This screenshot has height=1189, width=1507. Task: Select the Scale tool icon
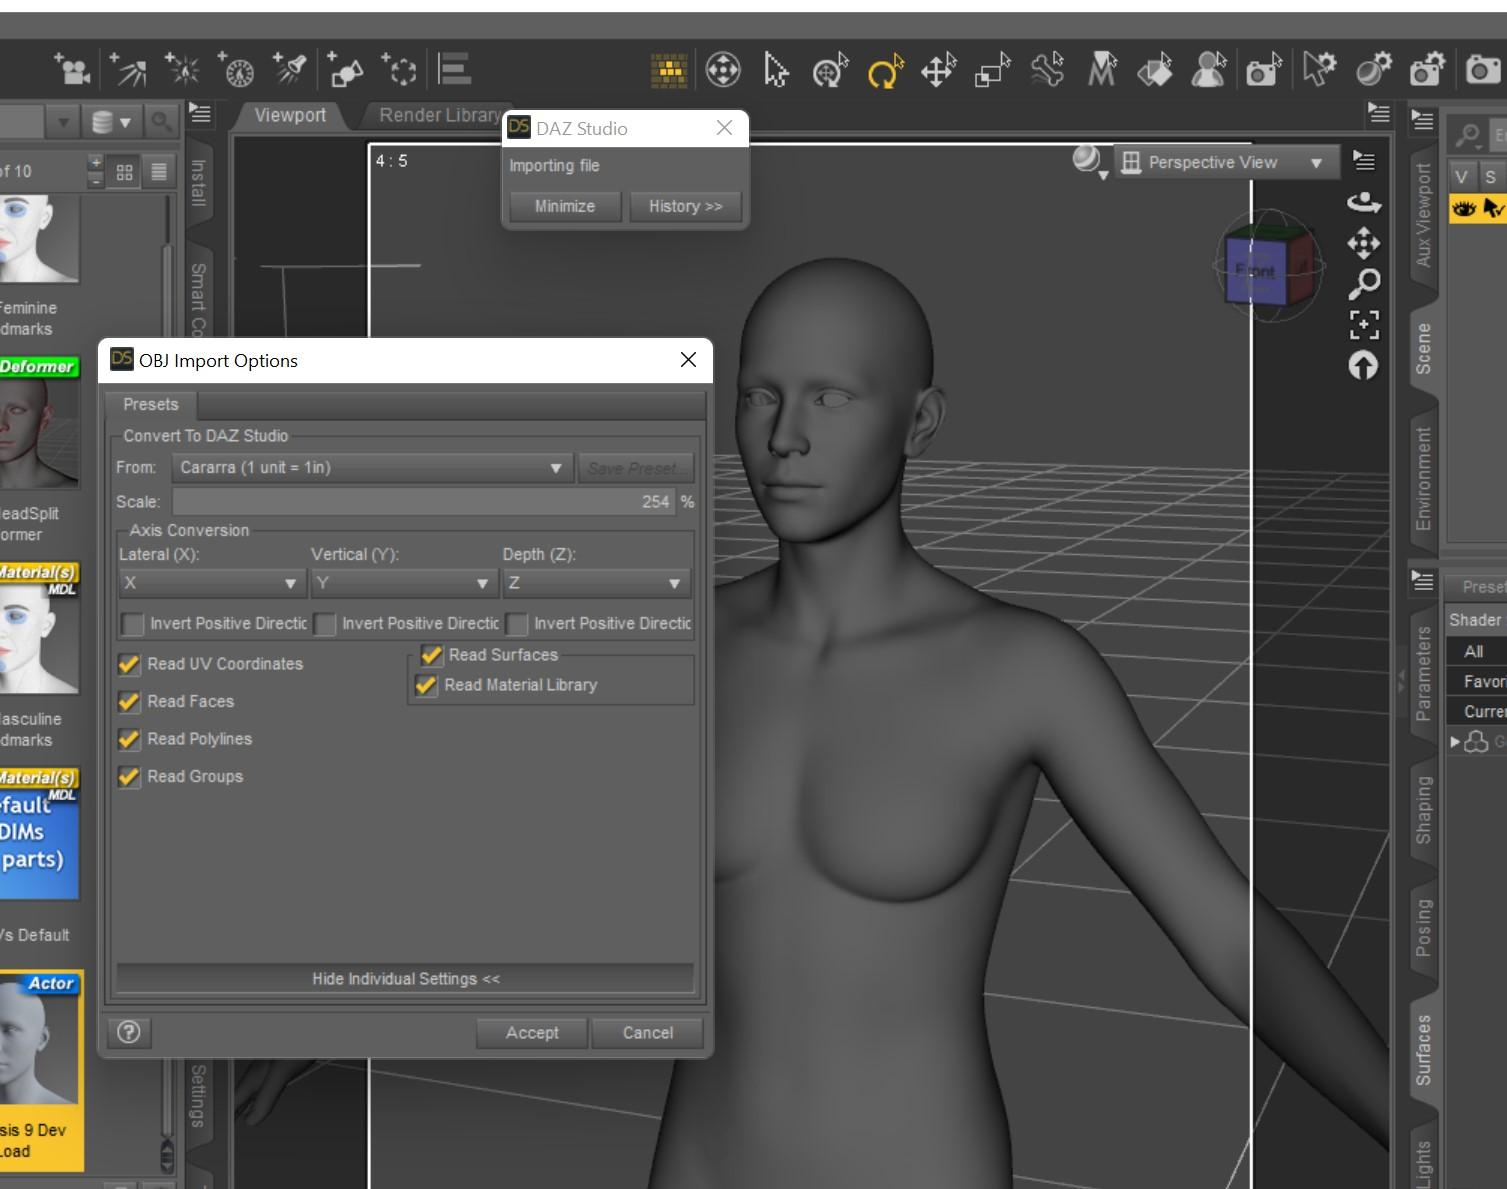coord(993,71)
